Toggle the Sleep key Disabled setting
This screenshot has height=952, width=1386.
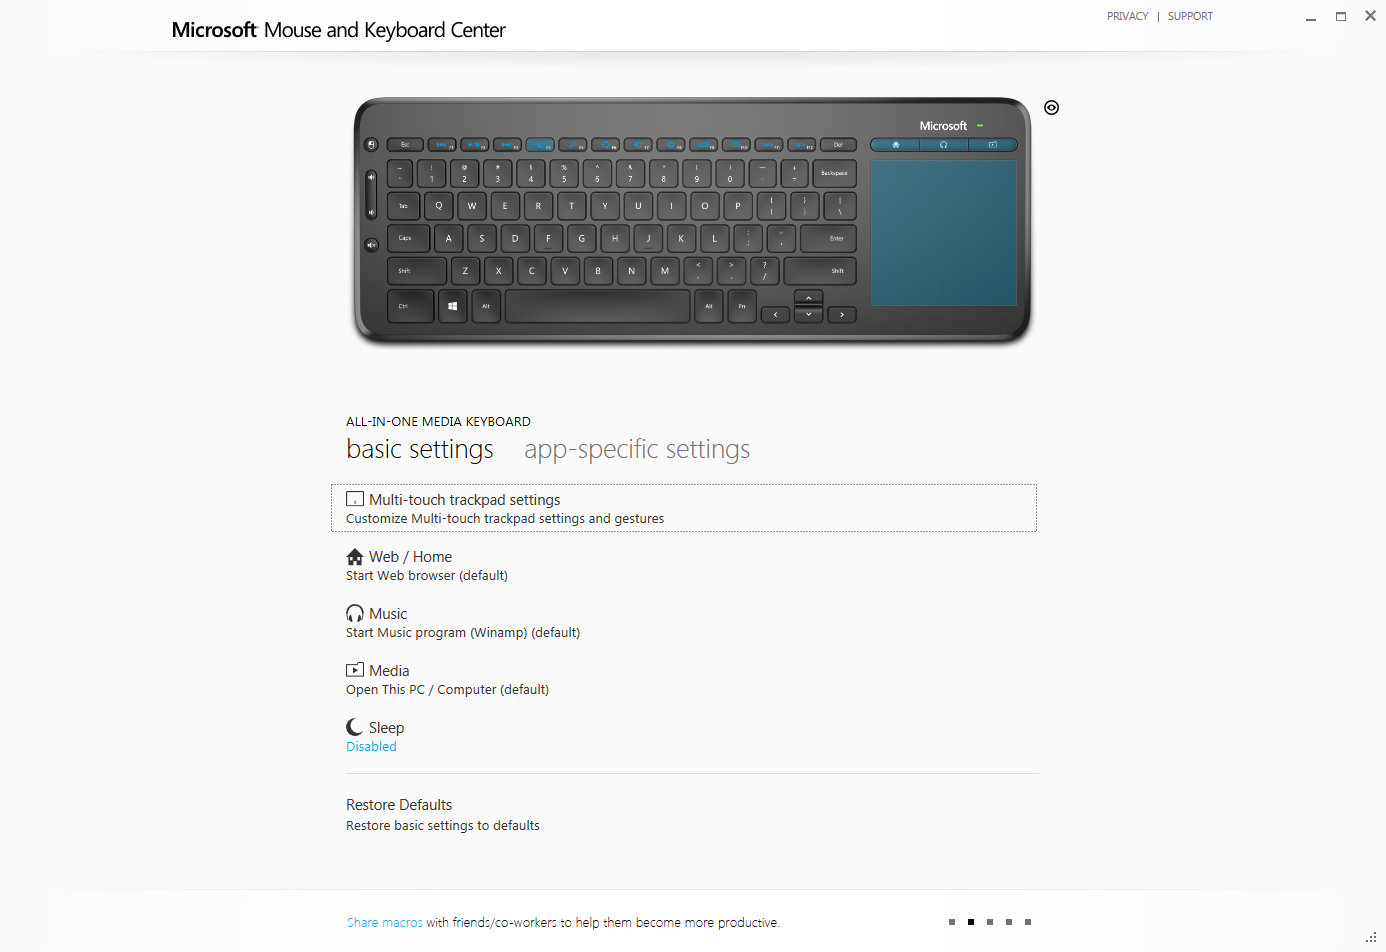[x=371, y=746]
